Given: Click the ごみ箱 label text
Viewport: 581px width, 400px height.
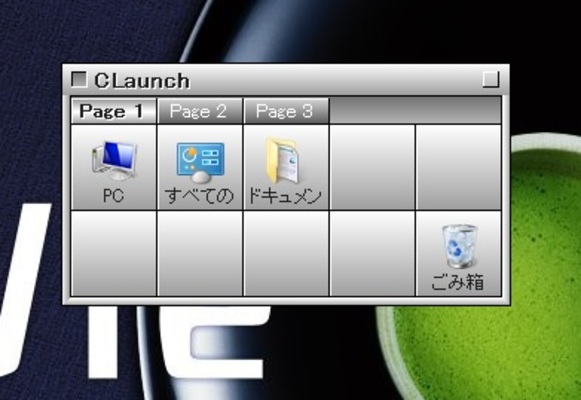Looking at the screenshot, I should 458,282.
